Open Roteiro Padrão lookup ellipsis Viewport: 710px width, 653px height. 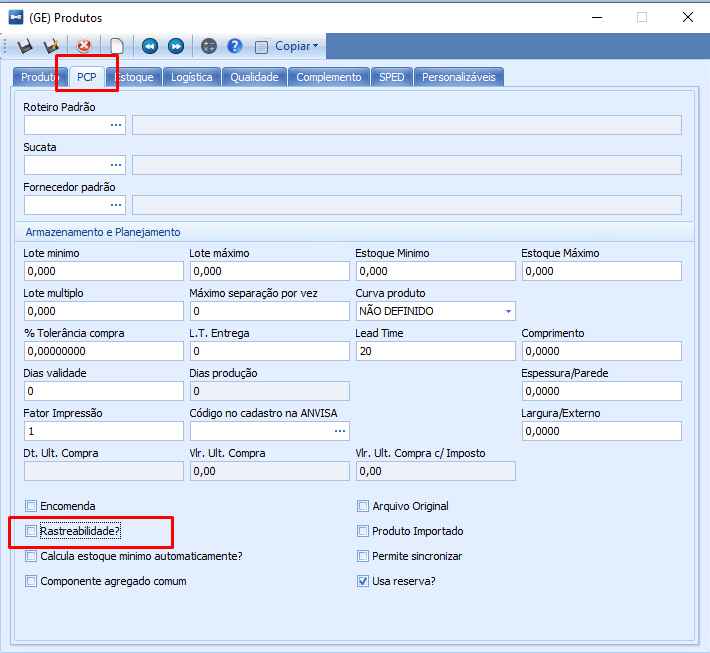pyautogui.click(x=116, y=125)
